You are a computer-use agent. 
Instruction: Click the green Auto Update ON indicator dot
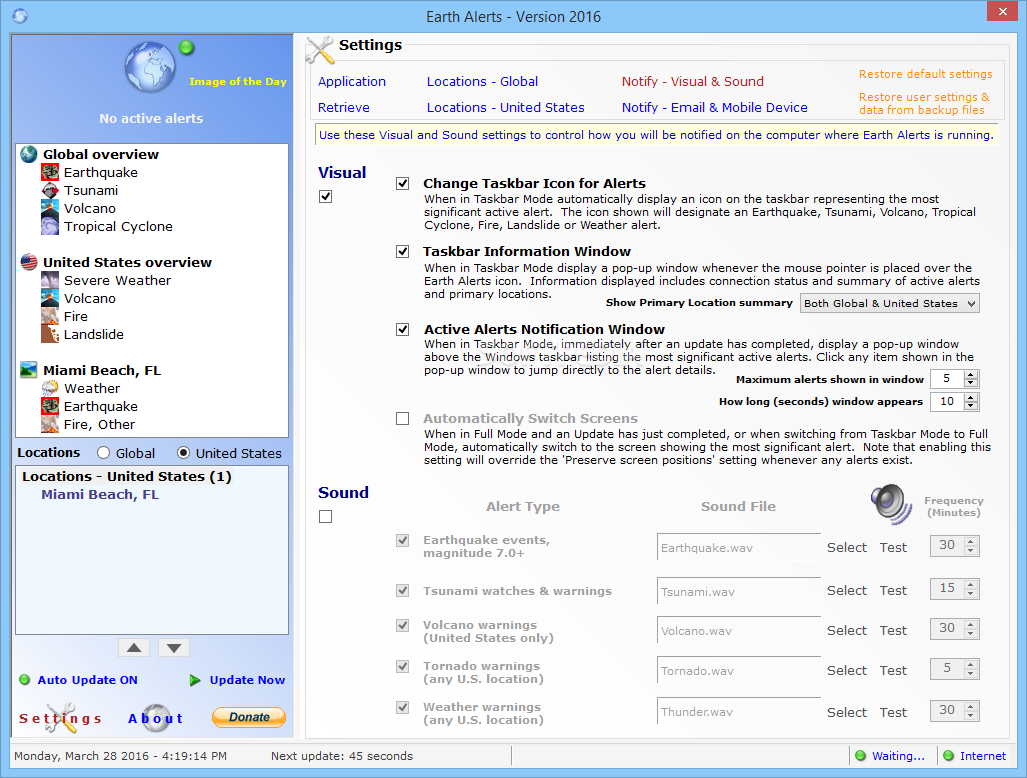click(x=25, y=680)
